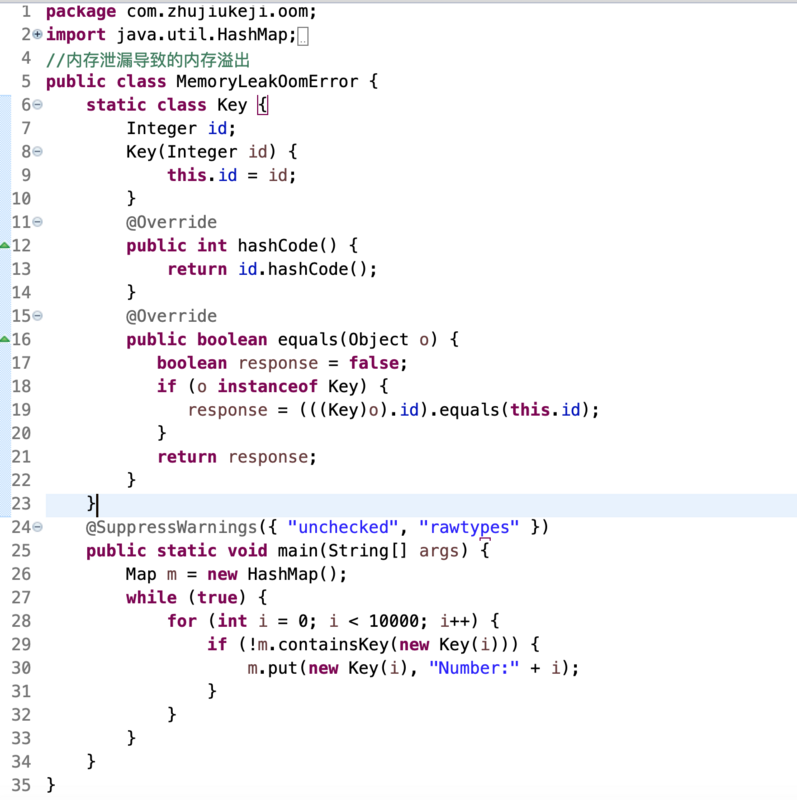797x800 pixels.
Task: Click the final closing brace on line 35
Action: point(51,785)
